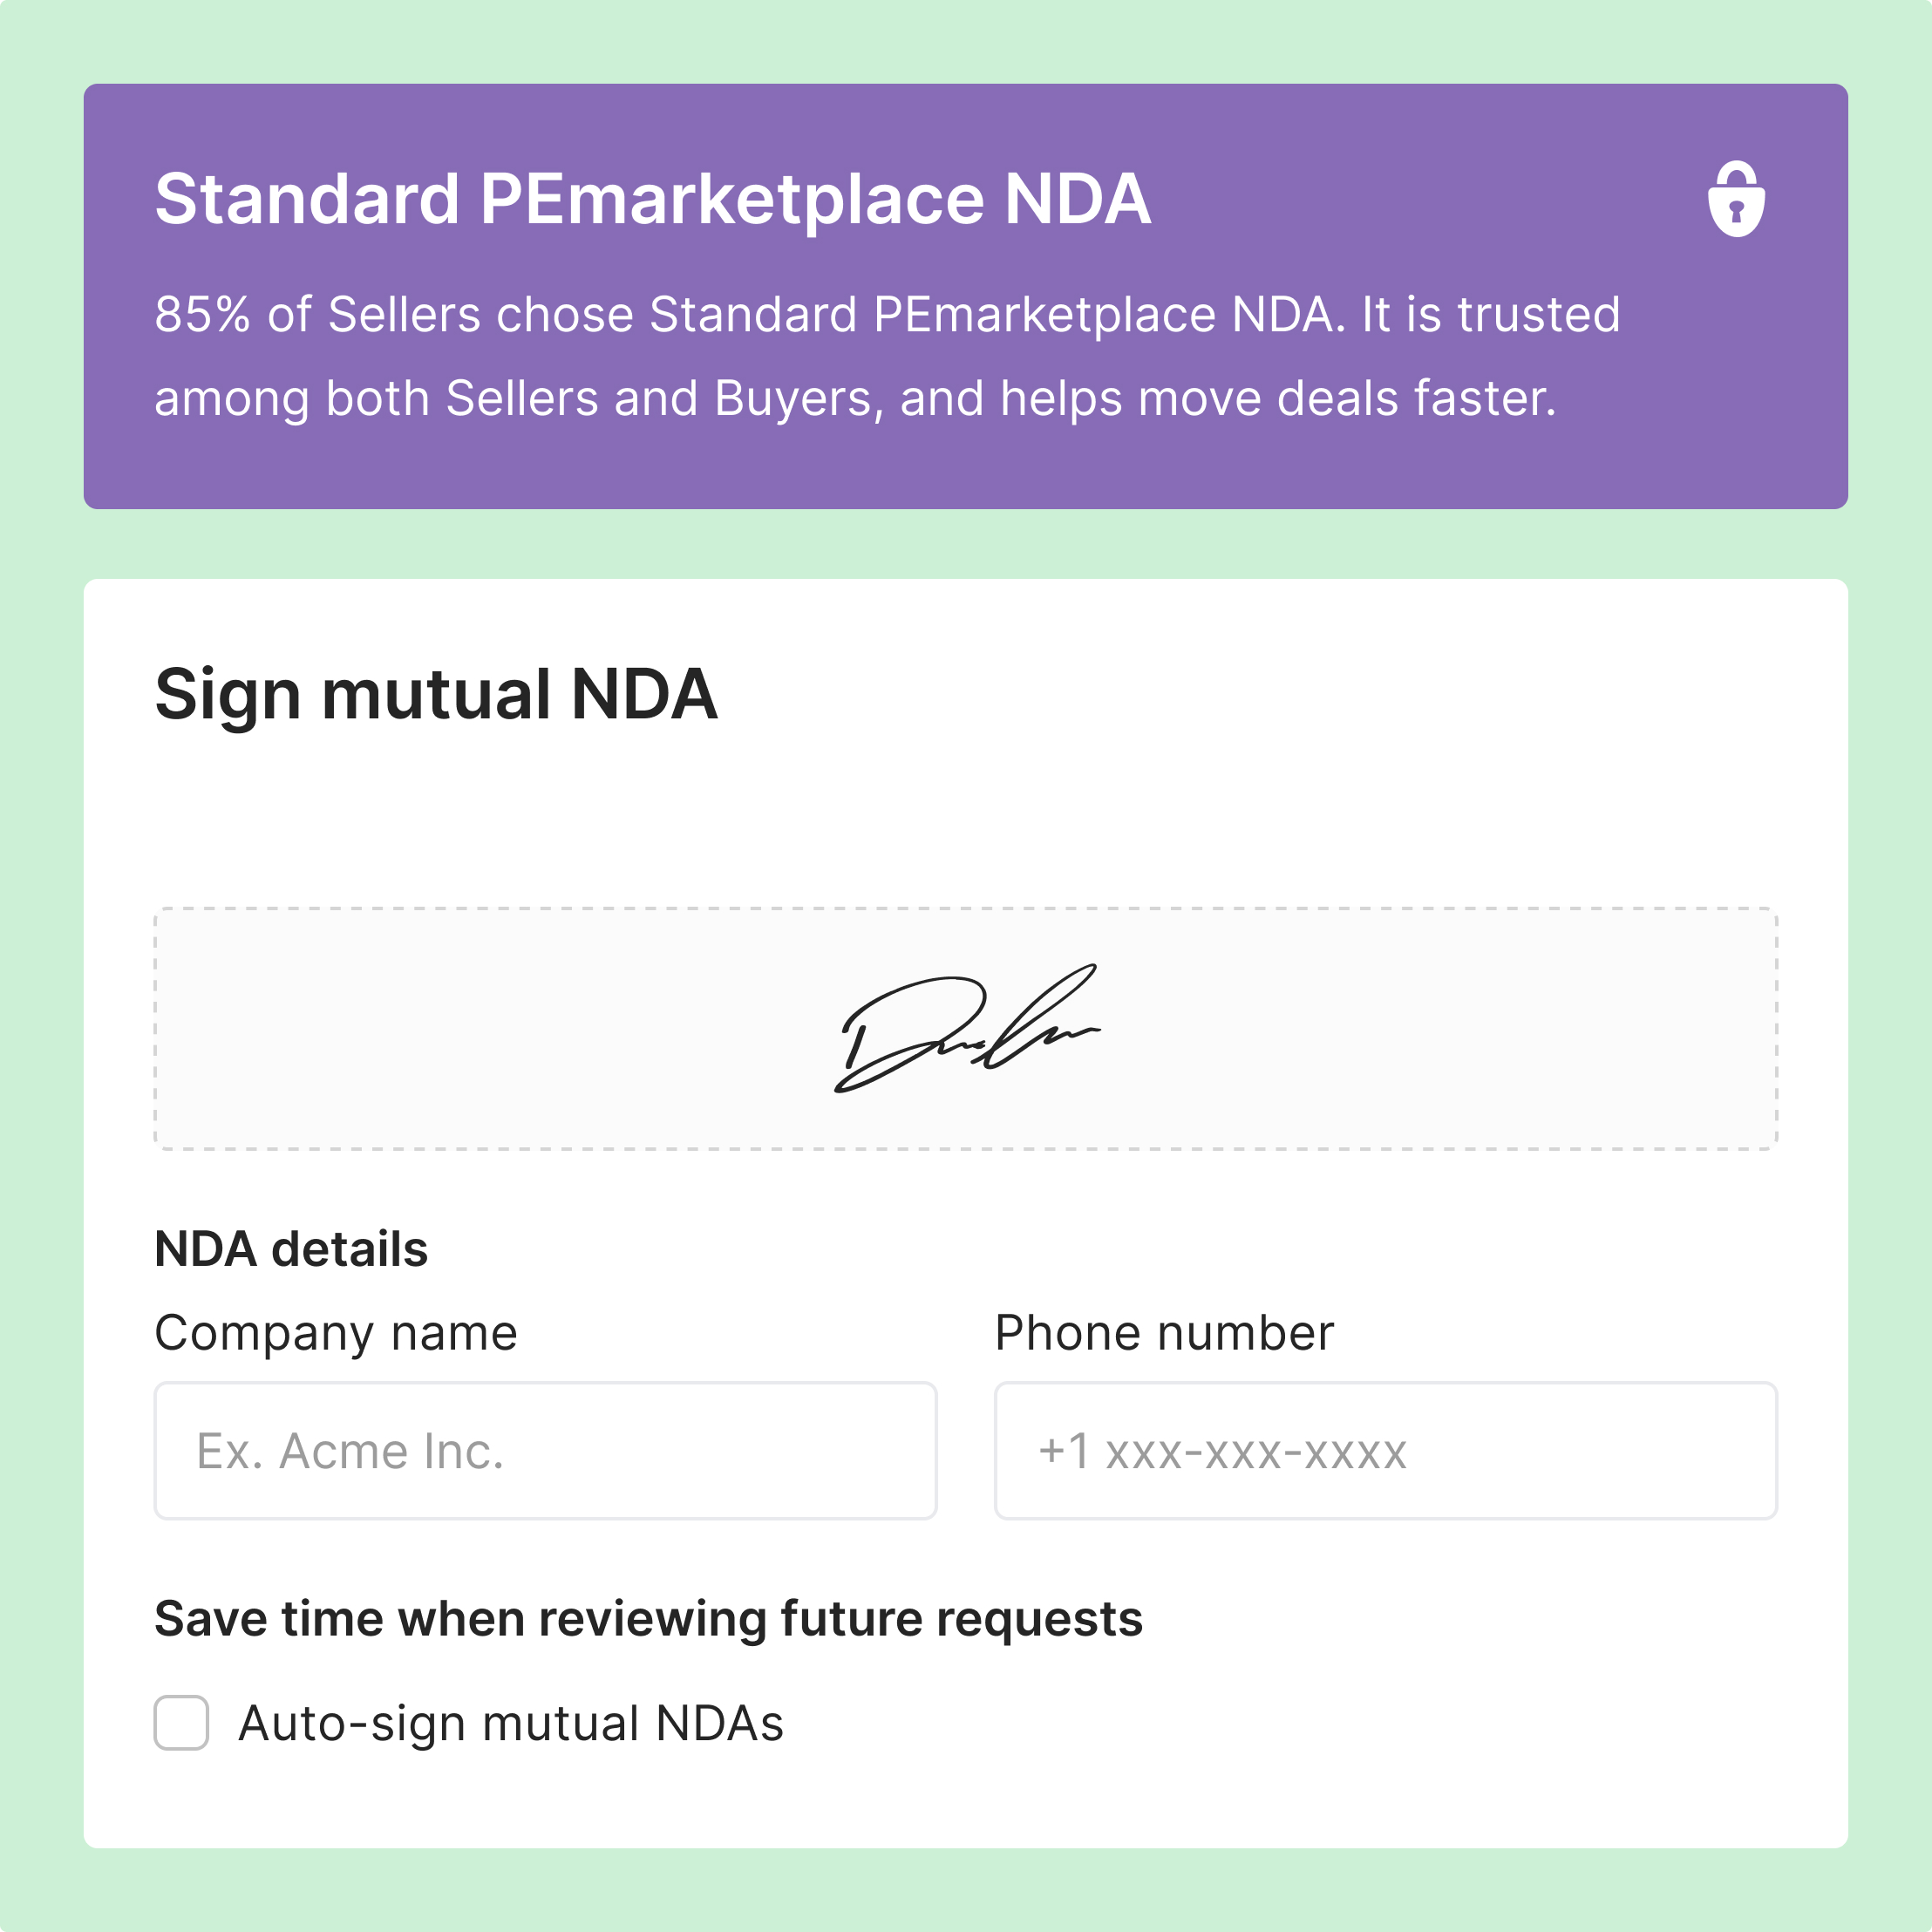Screen dimensions: 1932x1932
Task: Click the "NDA details" section heading
Action: [291, 1249]
